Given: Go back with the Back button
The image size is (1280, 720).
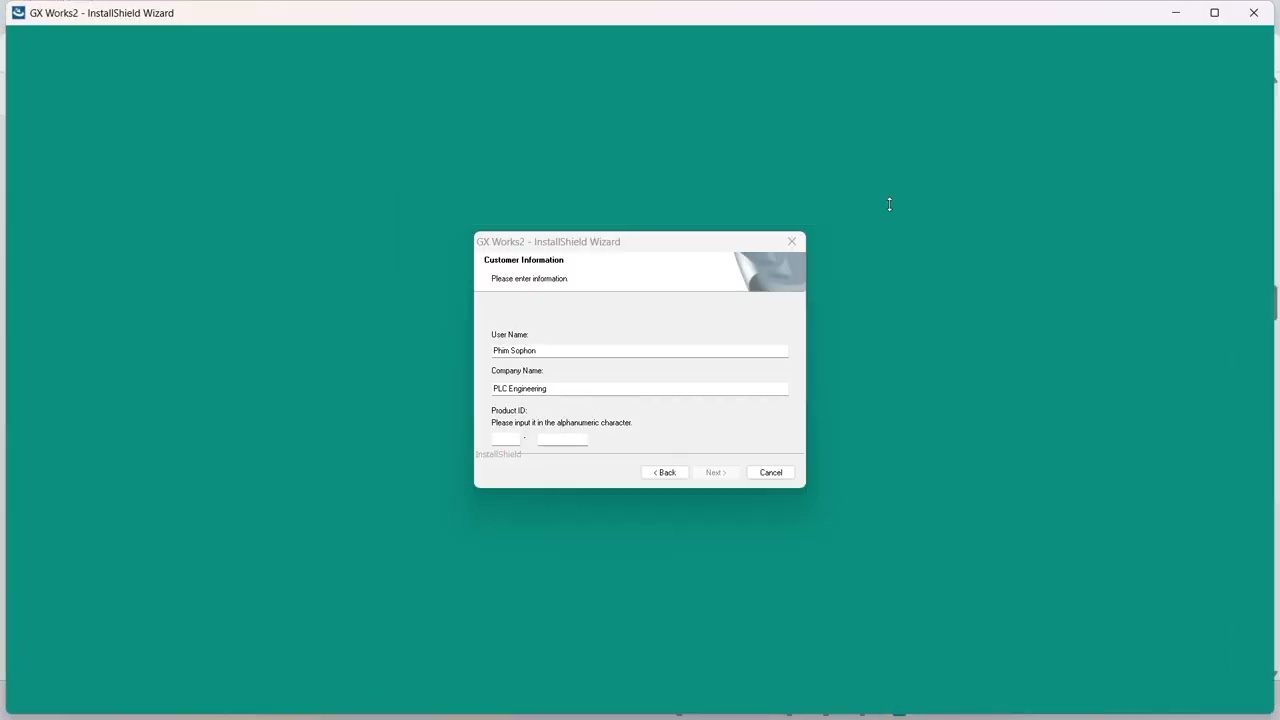Looking at the screenshot, I should 665,473.
